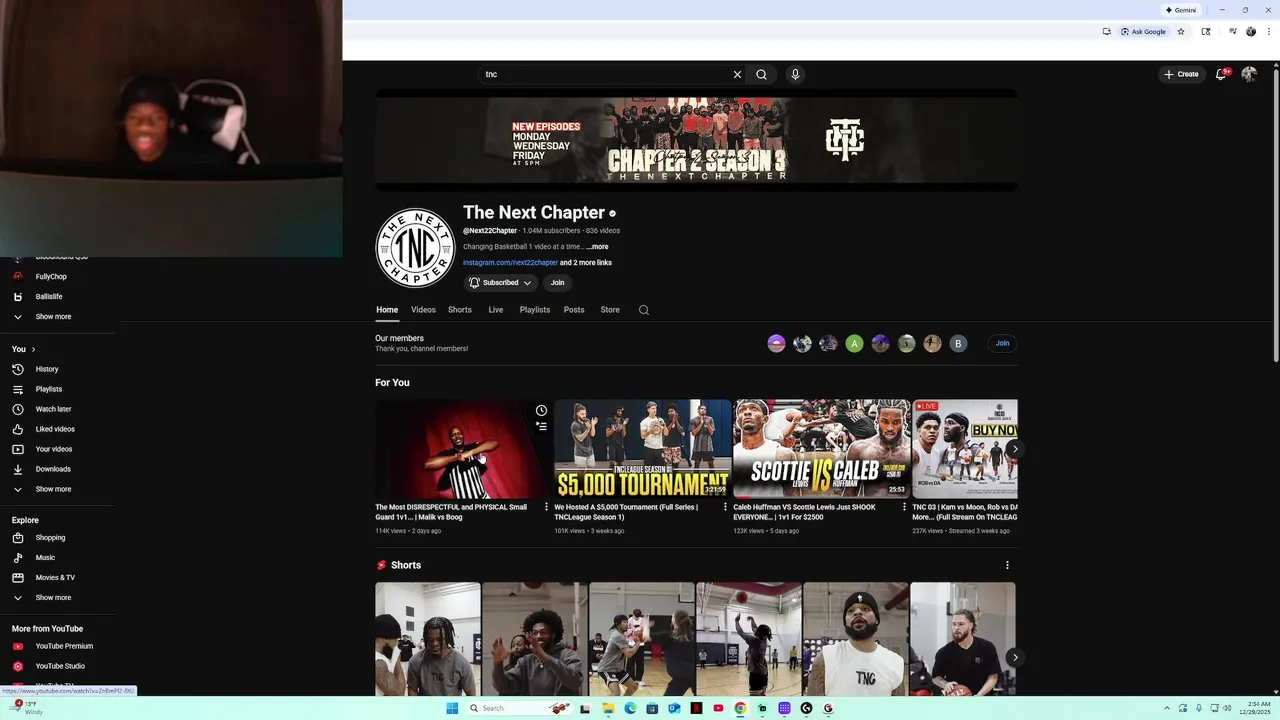Switch to the Live tab
Viewport: 1280px width, 720px height.
[496, 310]
